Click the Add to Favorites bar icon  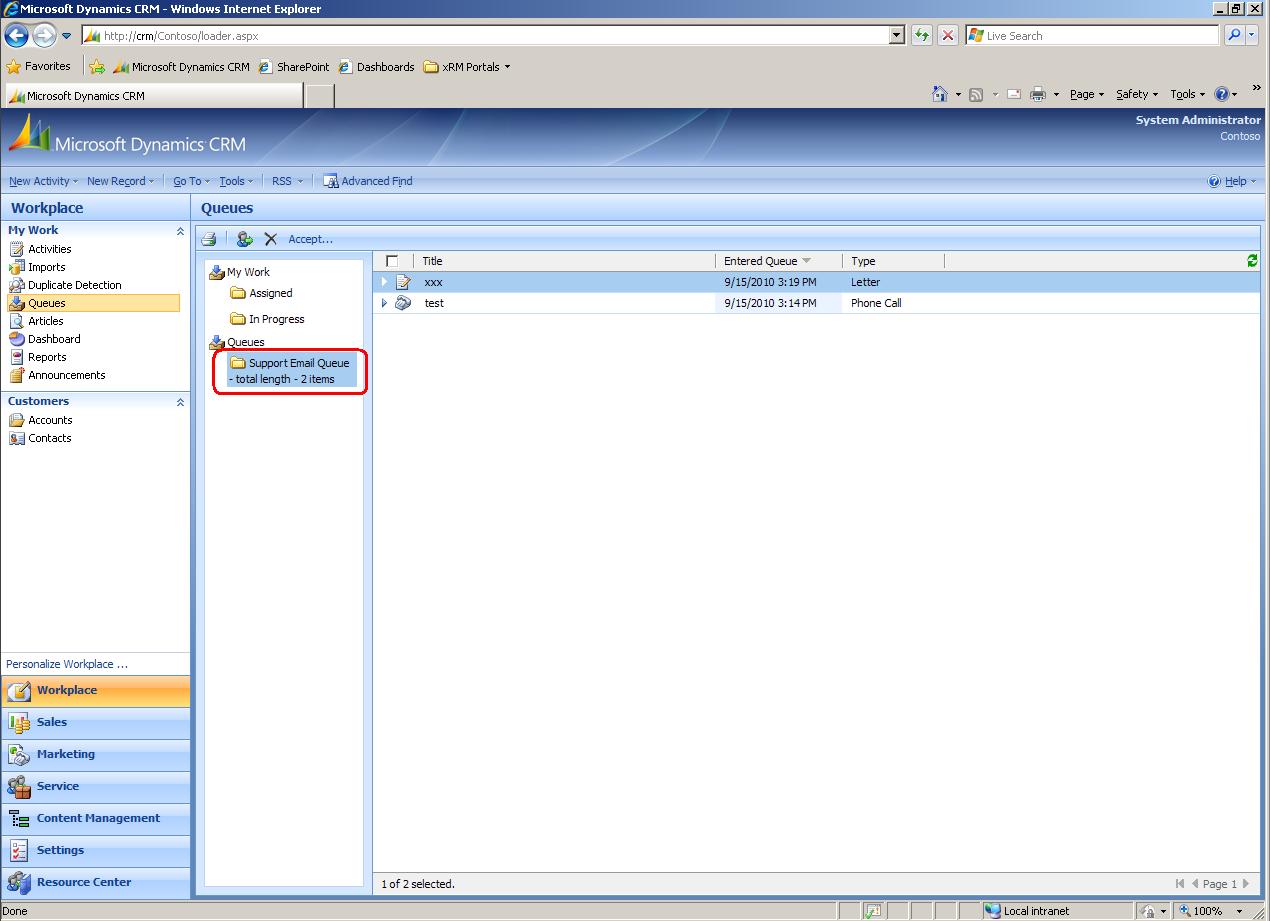coord(97,67)
